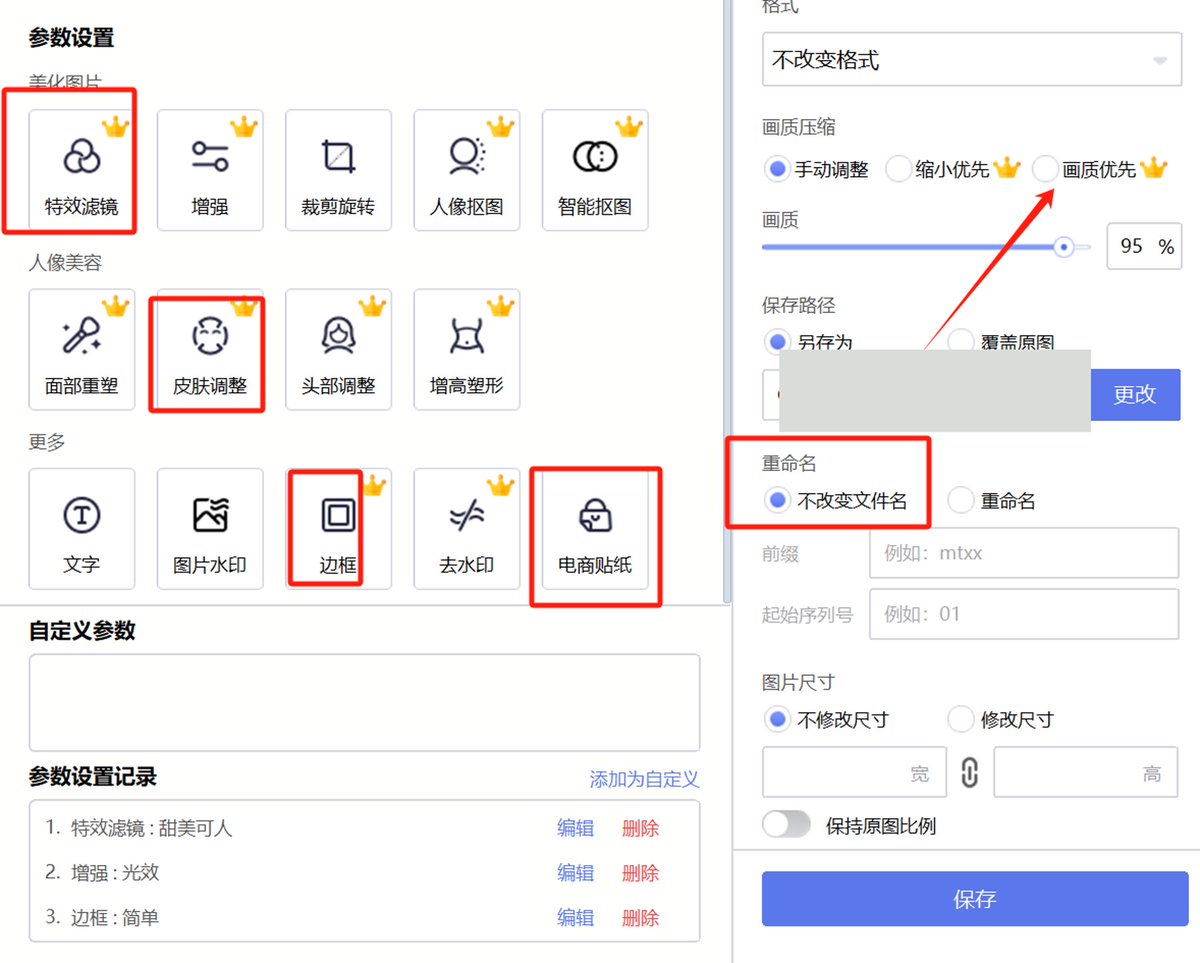
Task: Open the 特效滤镜 effect filter tool
Action: [x=82, y=170]
